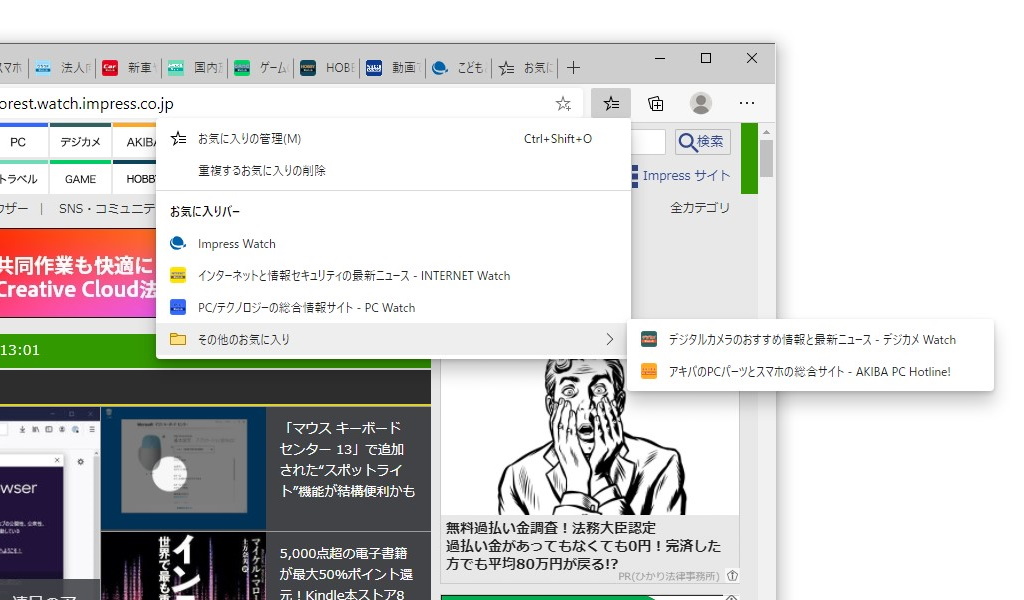Toggle the Favorites panel star icon

[611, 103]
